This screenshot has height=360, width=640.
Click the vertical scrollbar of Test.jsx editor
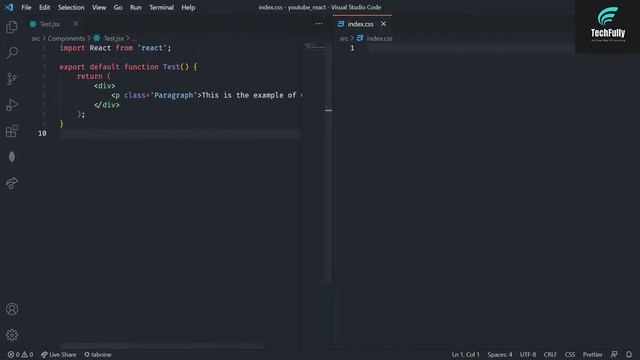point(329,162)
